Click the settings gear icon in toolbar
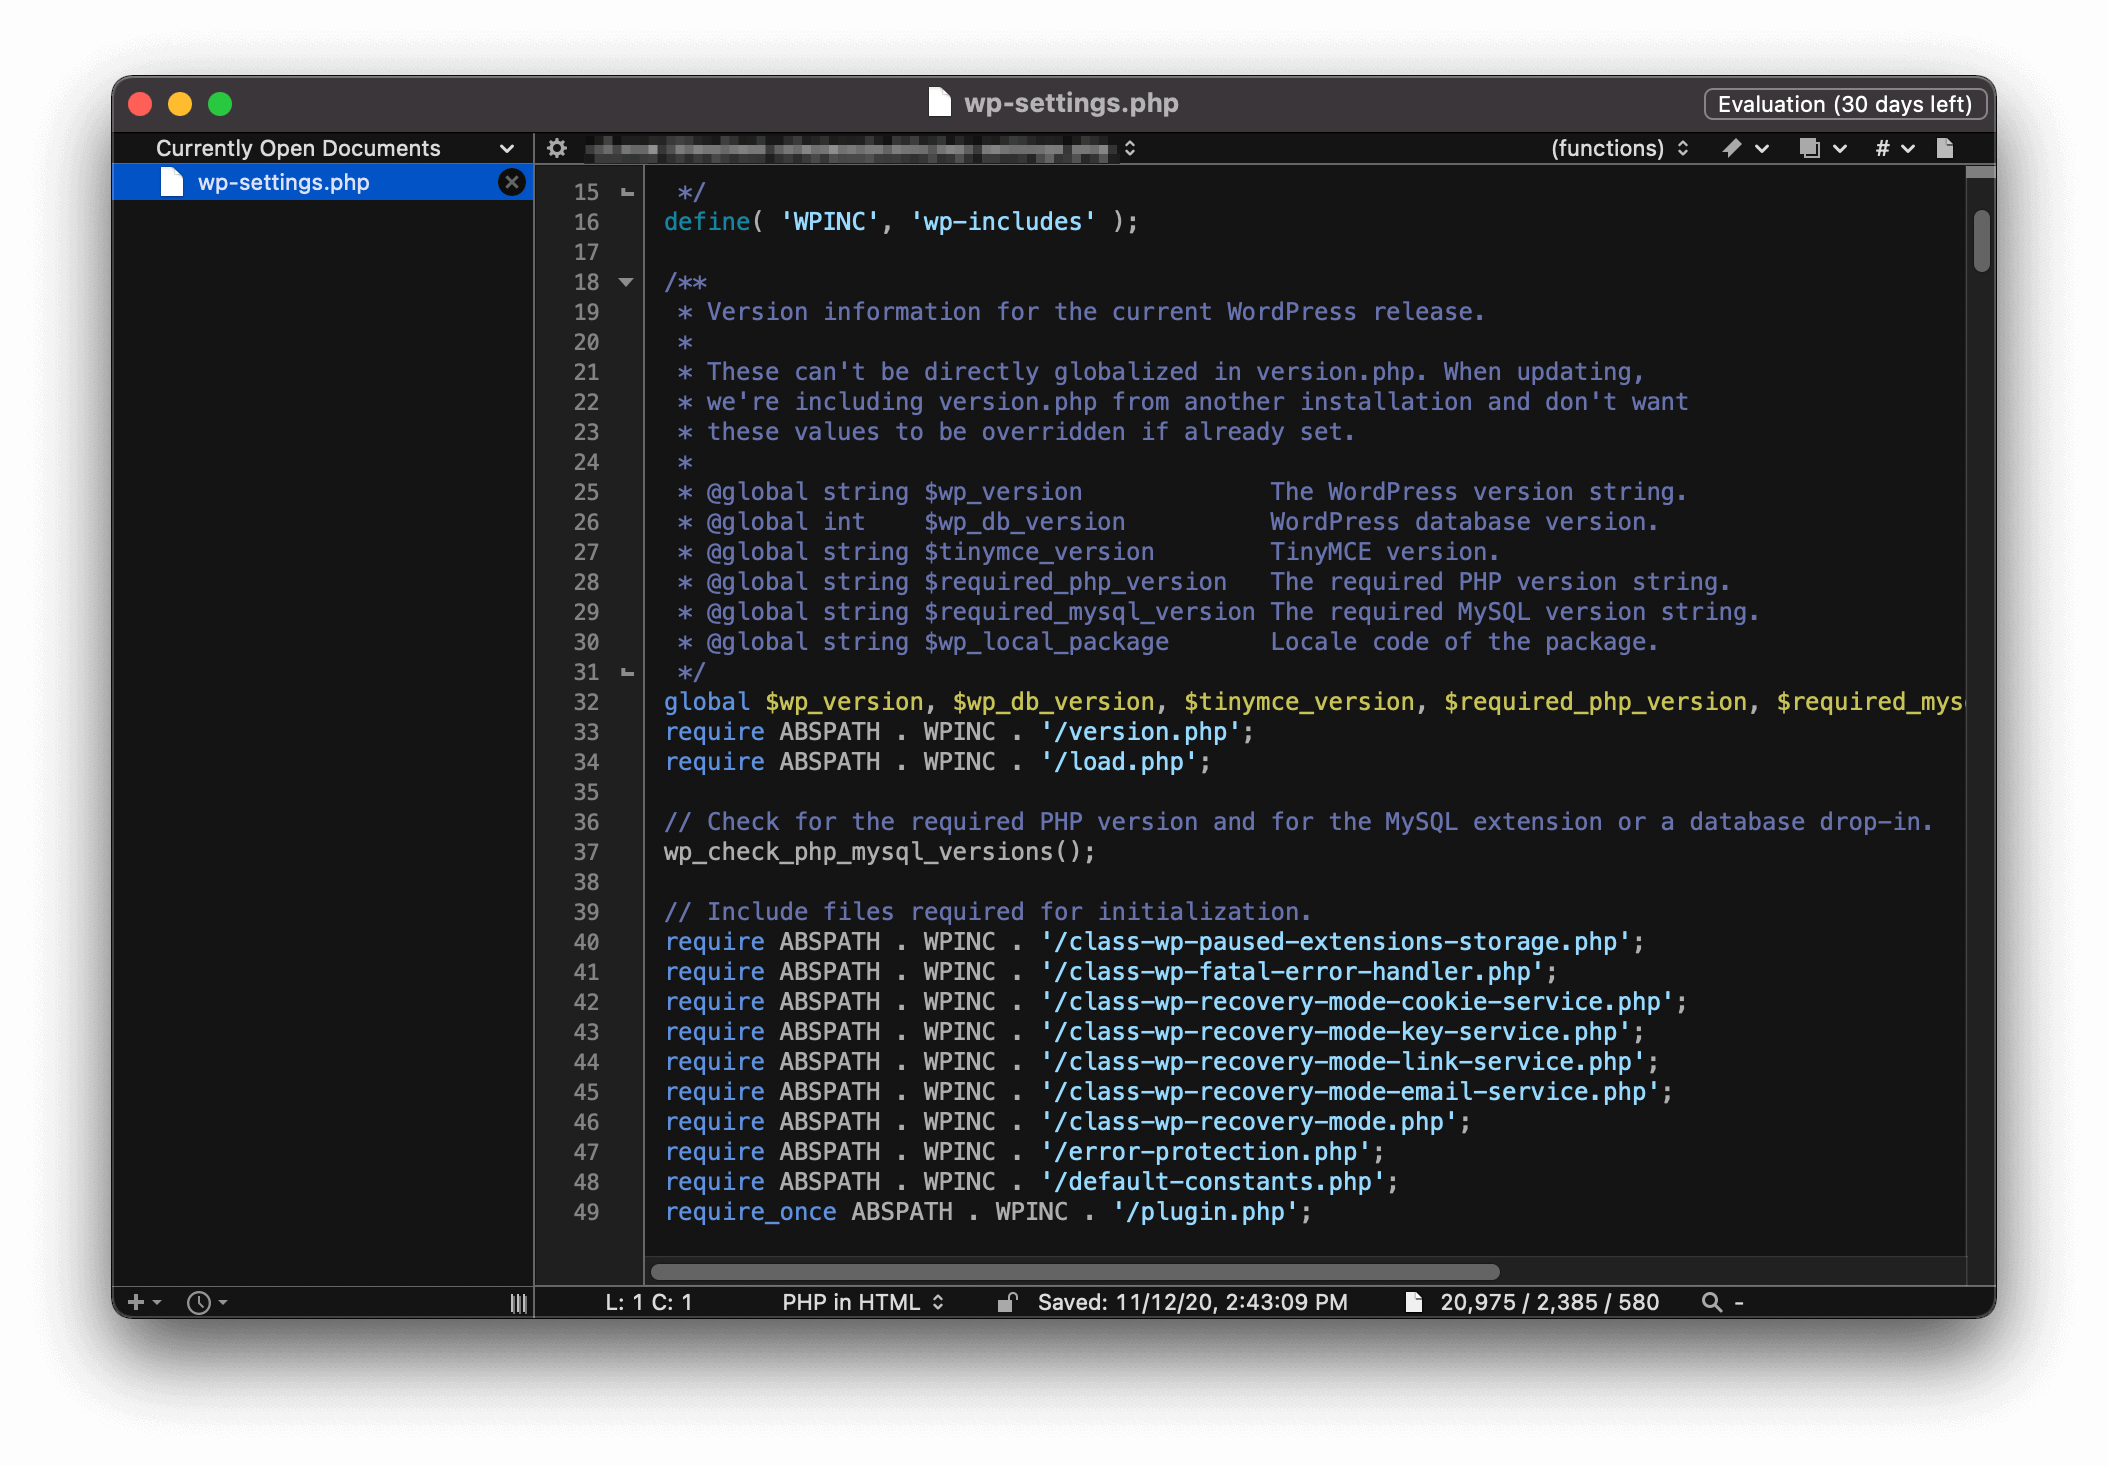2108x1466 pixels. pos(556,146)
